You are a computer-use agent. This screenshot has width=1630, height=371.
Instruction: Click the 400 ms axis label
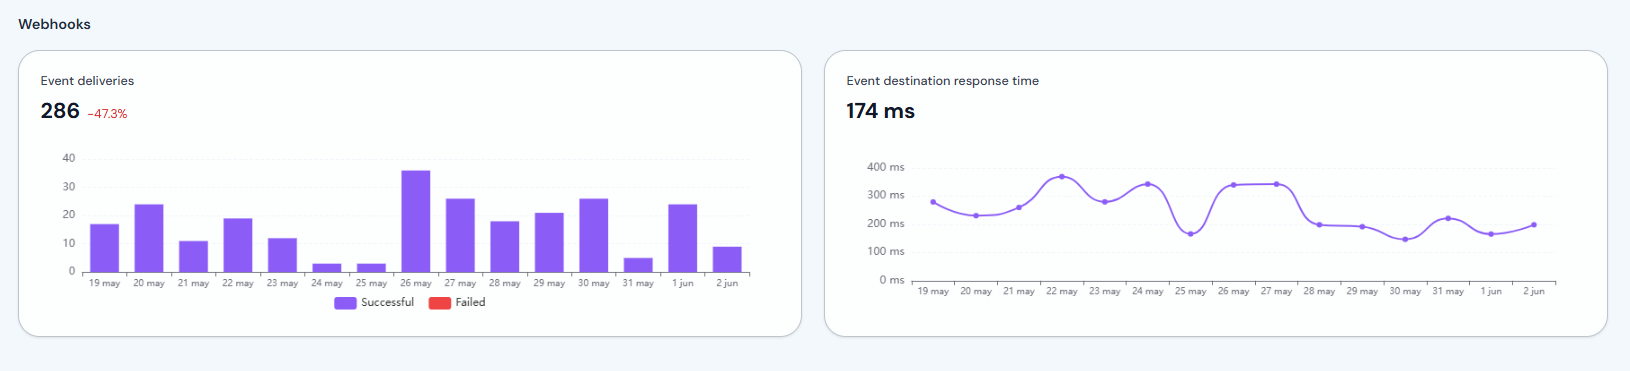click(885, 167)
